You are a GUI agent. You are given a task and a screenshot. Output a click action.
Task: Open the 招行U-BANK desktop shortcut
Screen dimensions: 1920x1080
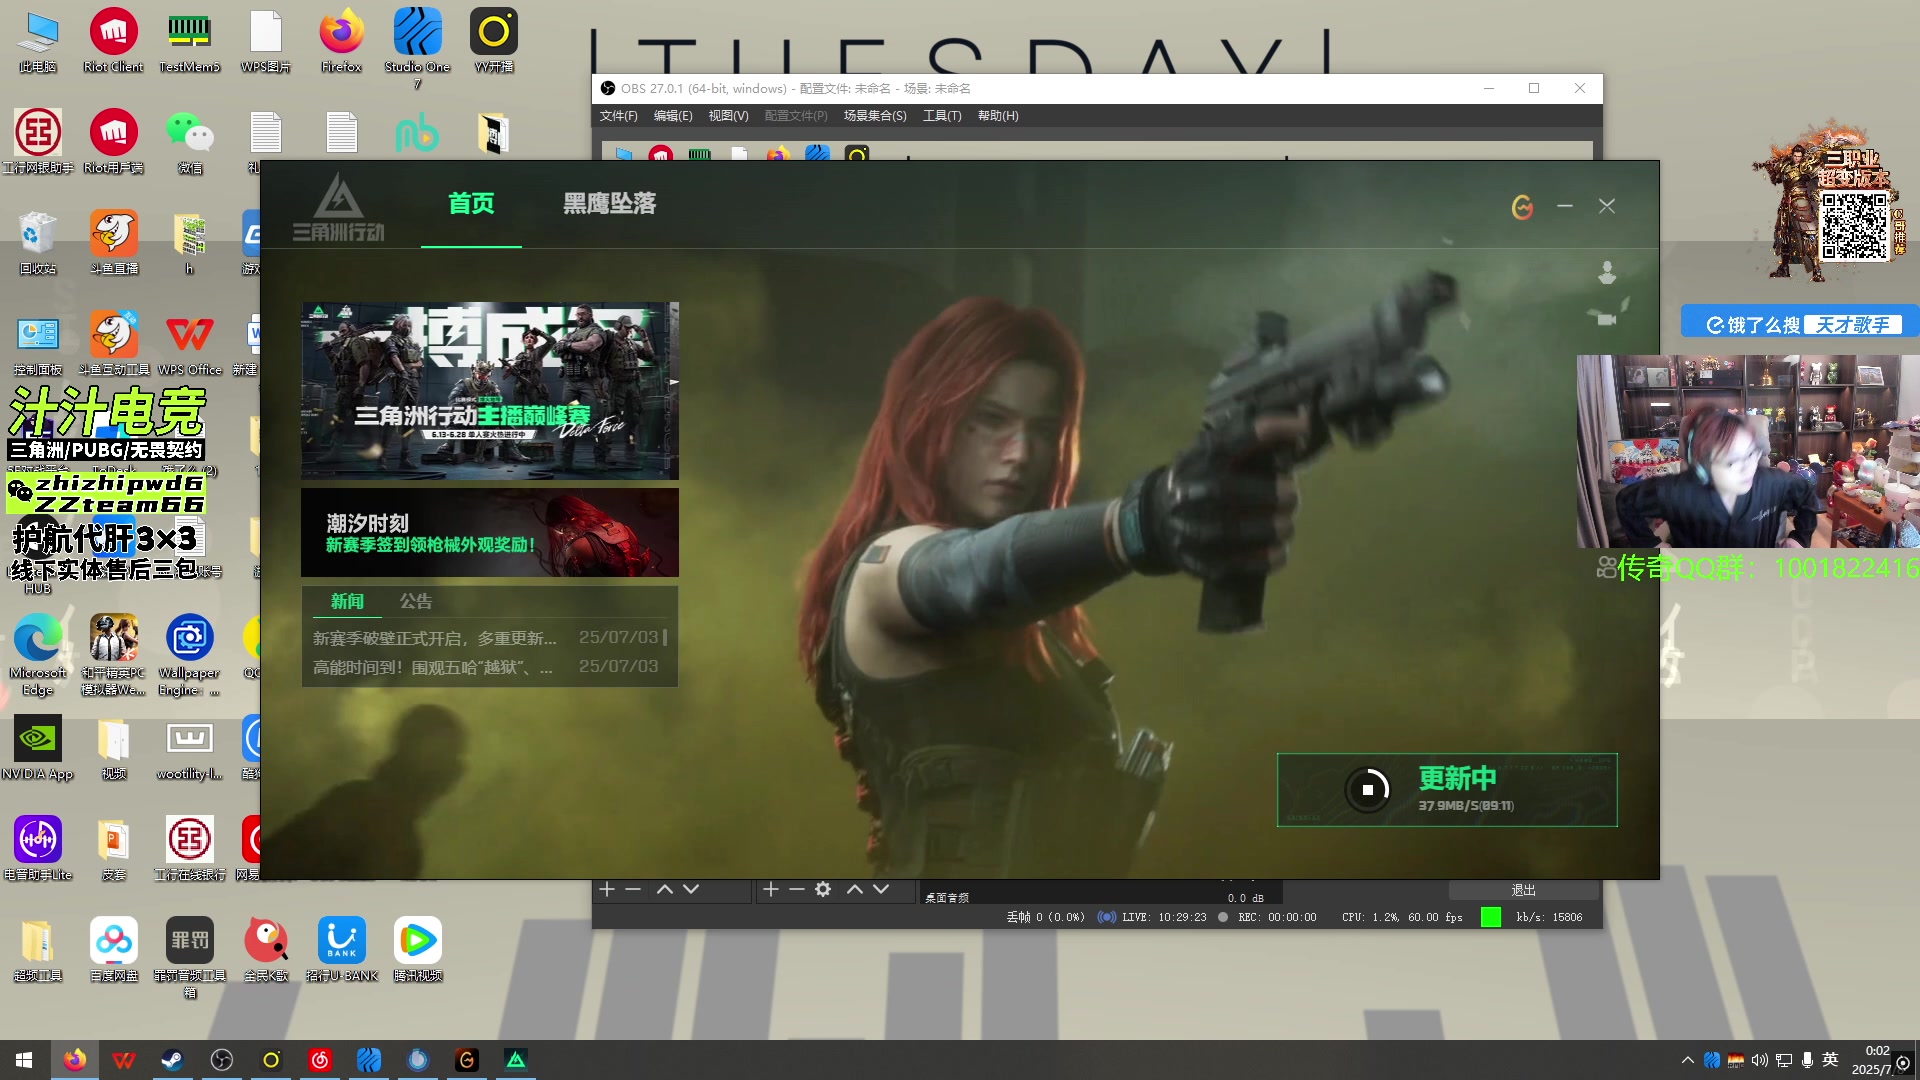pos(342,950)
